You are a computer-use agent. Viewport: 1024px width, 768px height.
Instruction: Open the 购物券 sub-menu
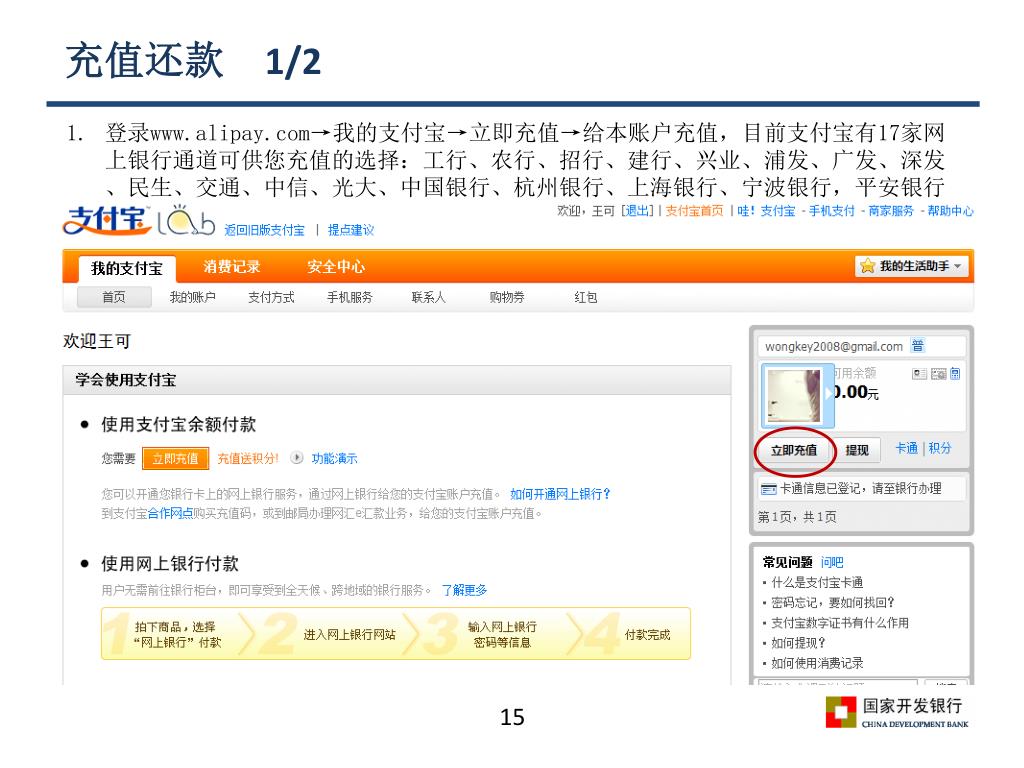(507, 297)
